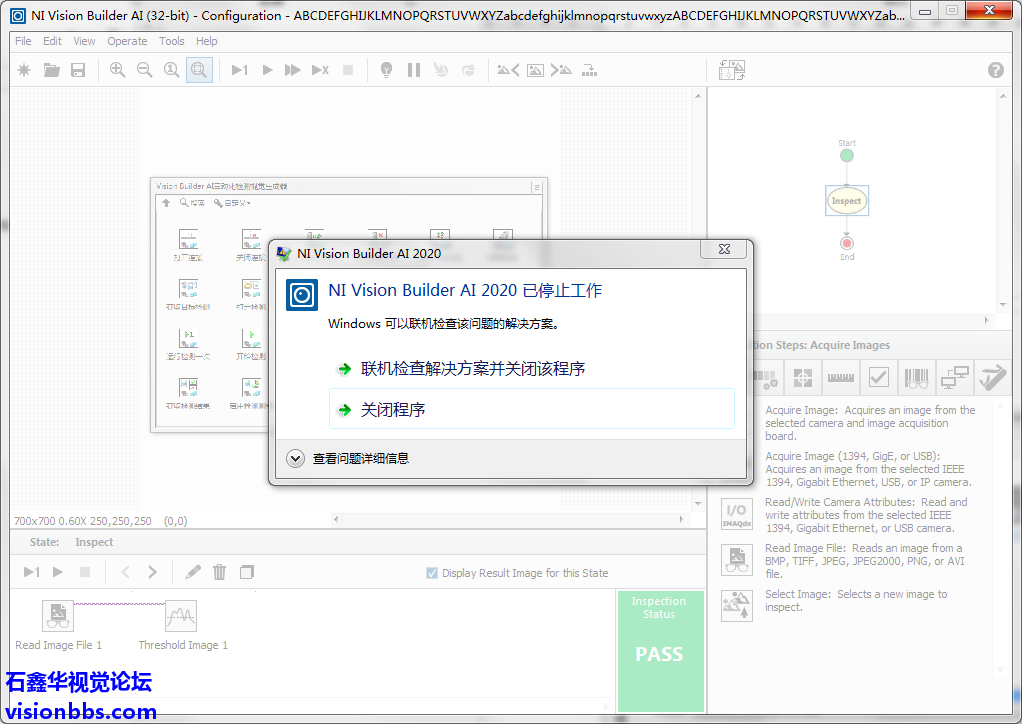This screenshot has height=724, width=1022.
Task: Click the Zoom Out magnifier icon
Action: pos(145,70)
